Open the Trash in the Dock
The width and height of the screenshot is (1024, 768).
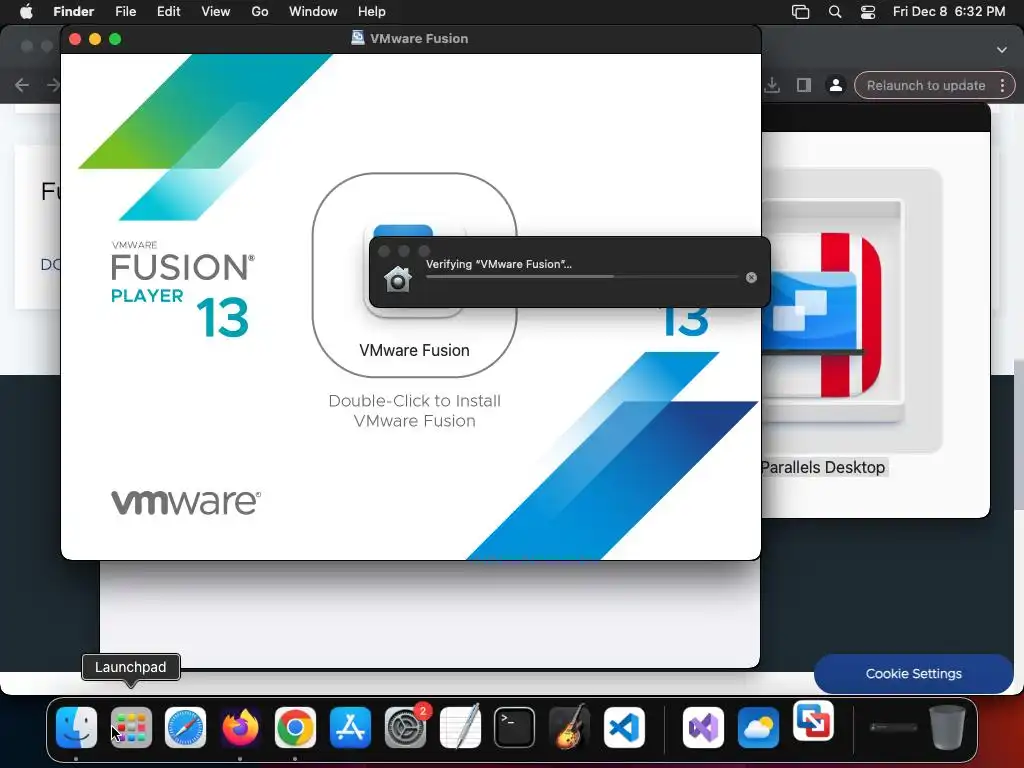(947, 727)
